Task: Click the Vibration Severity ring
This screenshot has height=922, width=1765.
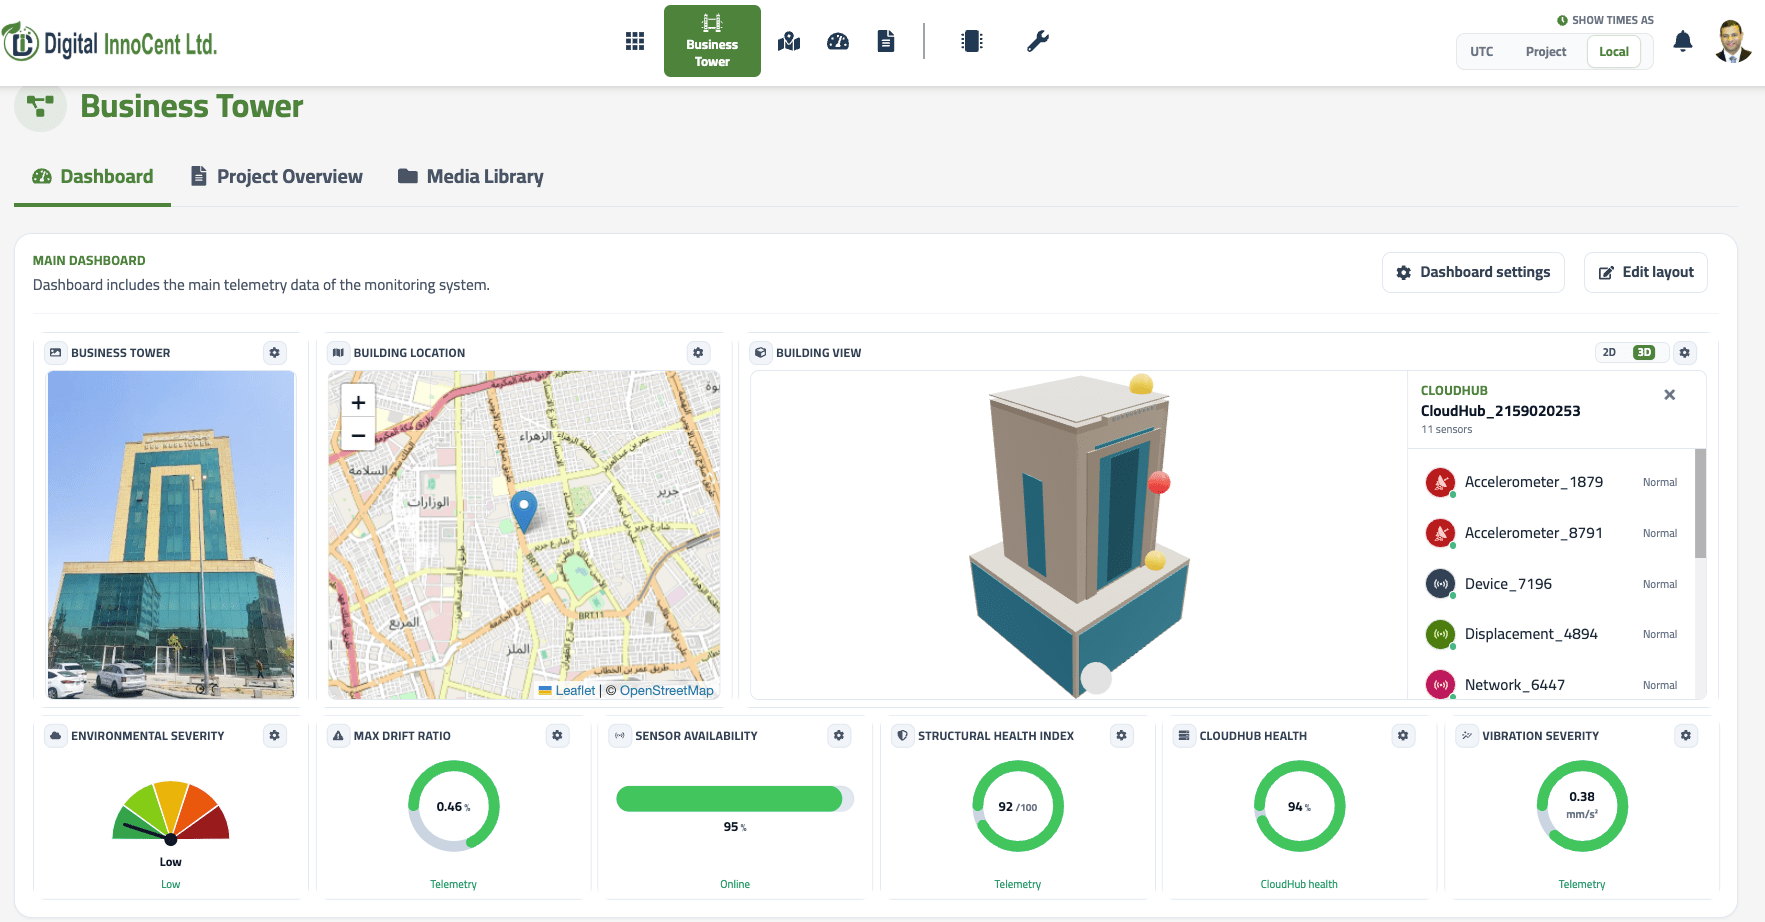Action: tap(1582, 806)
